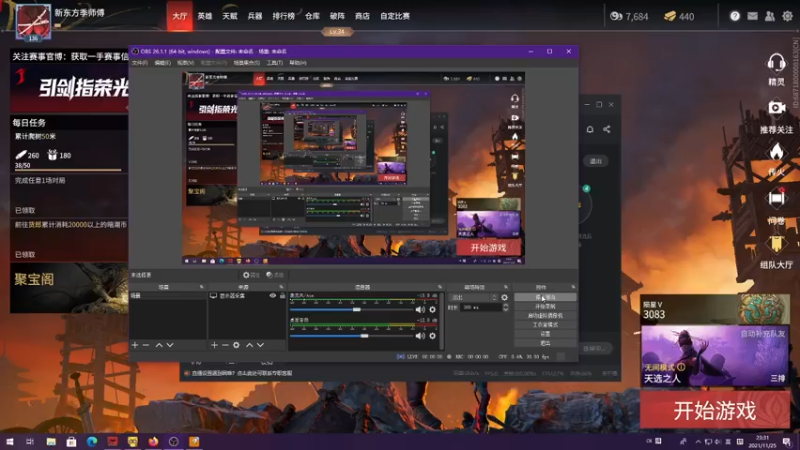Pop out the controls dock panel
The image size is (800, 450).
573,287
